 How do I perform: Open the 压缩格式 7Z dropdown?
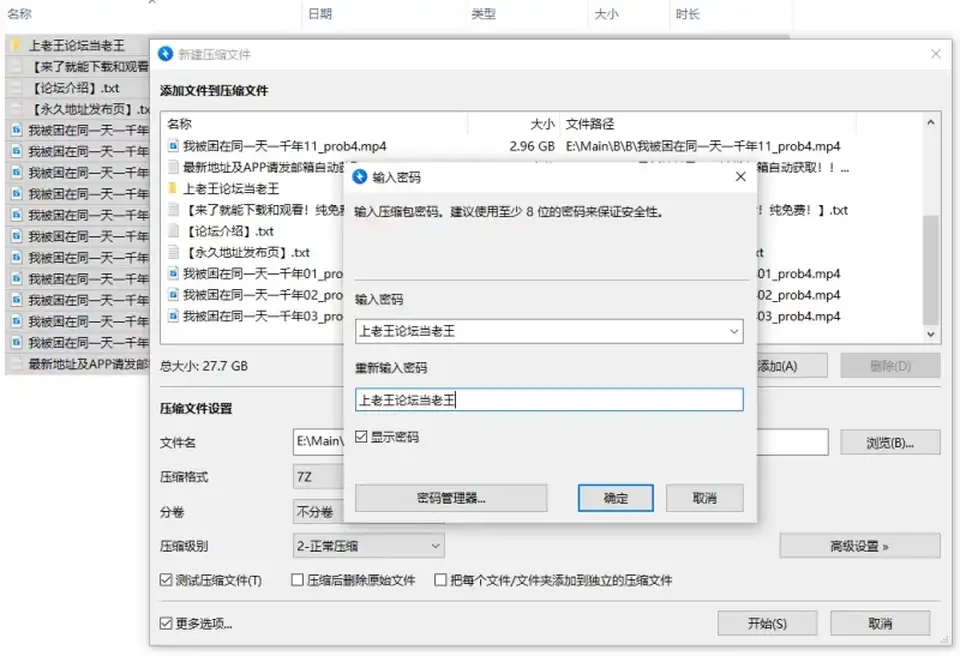coord(318,477)
